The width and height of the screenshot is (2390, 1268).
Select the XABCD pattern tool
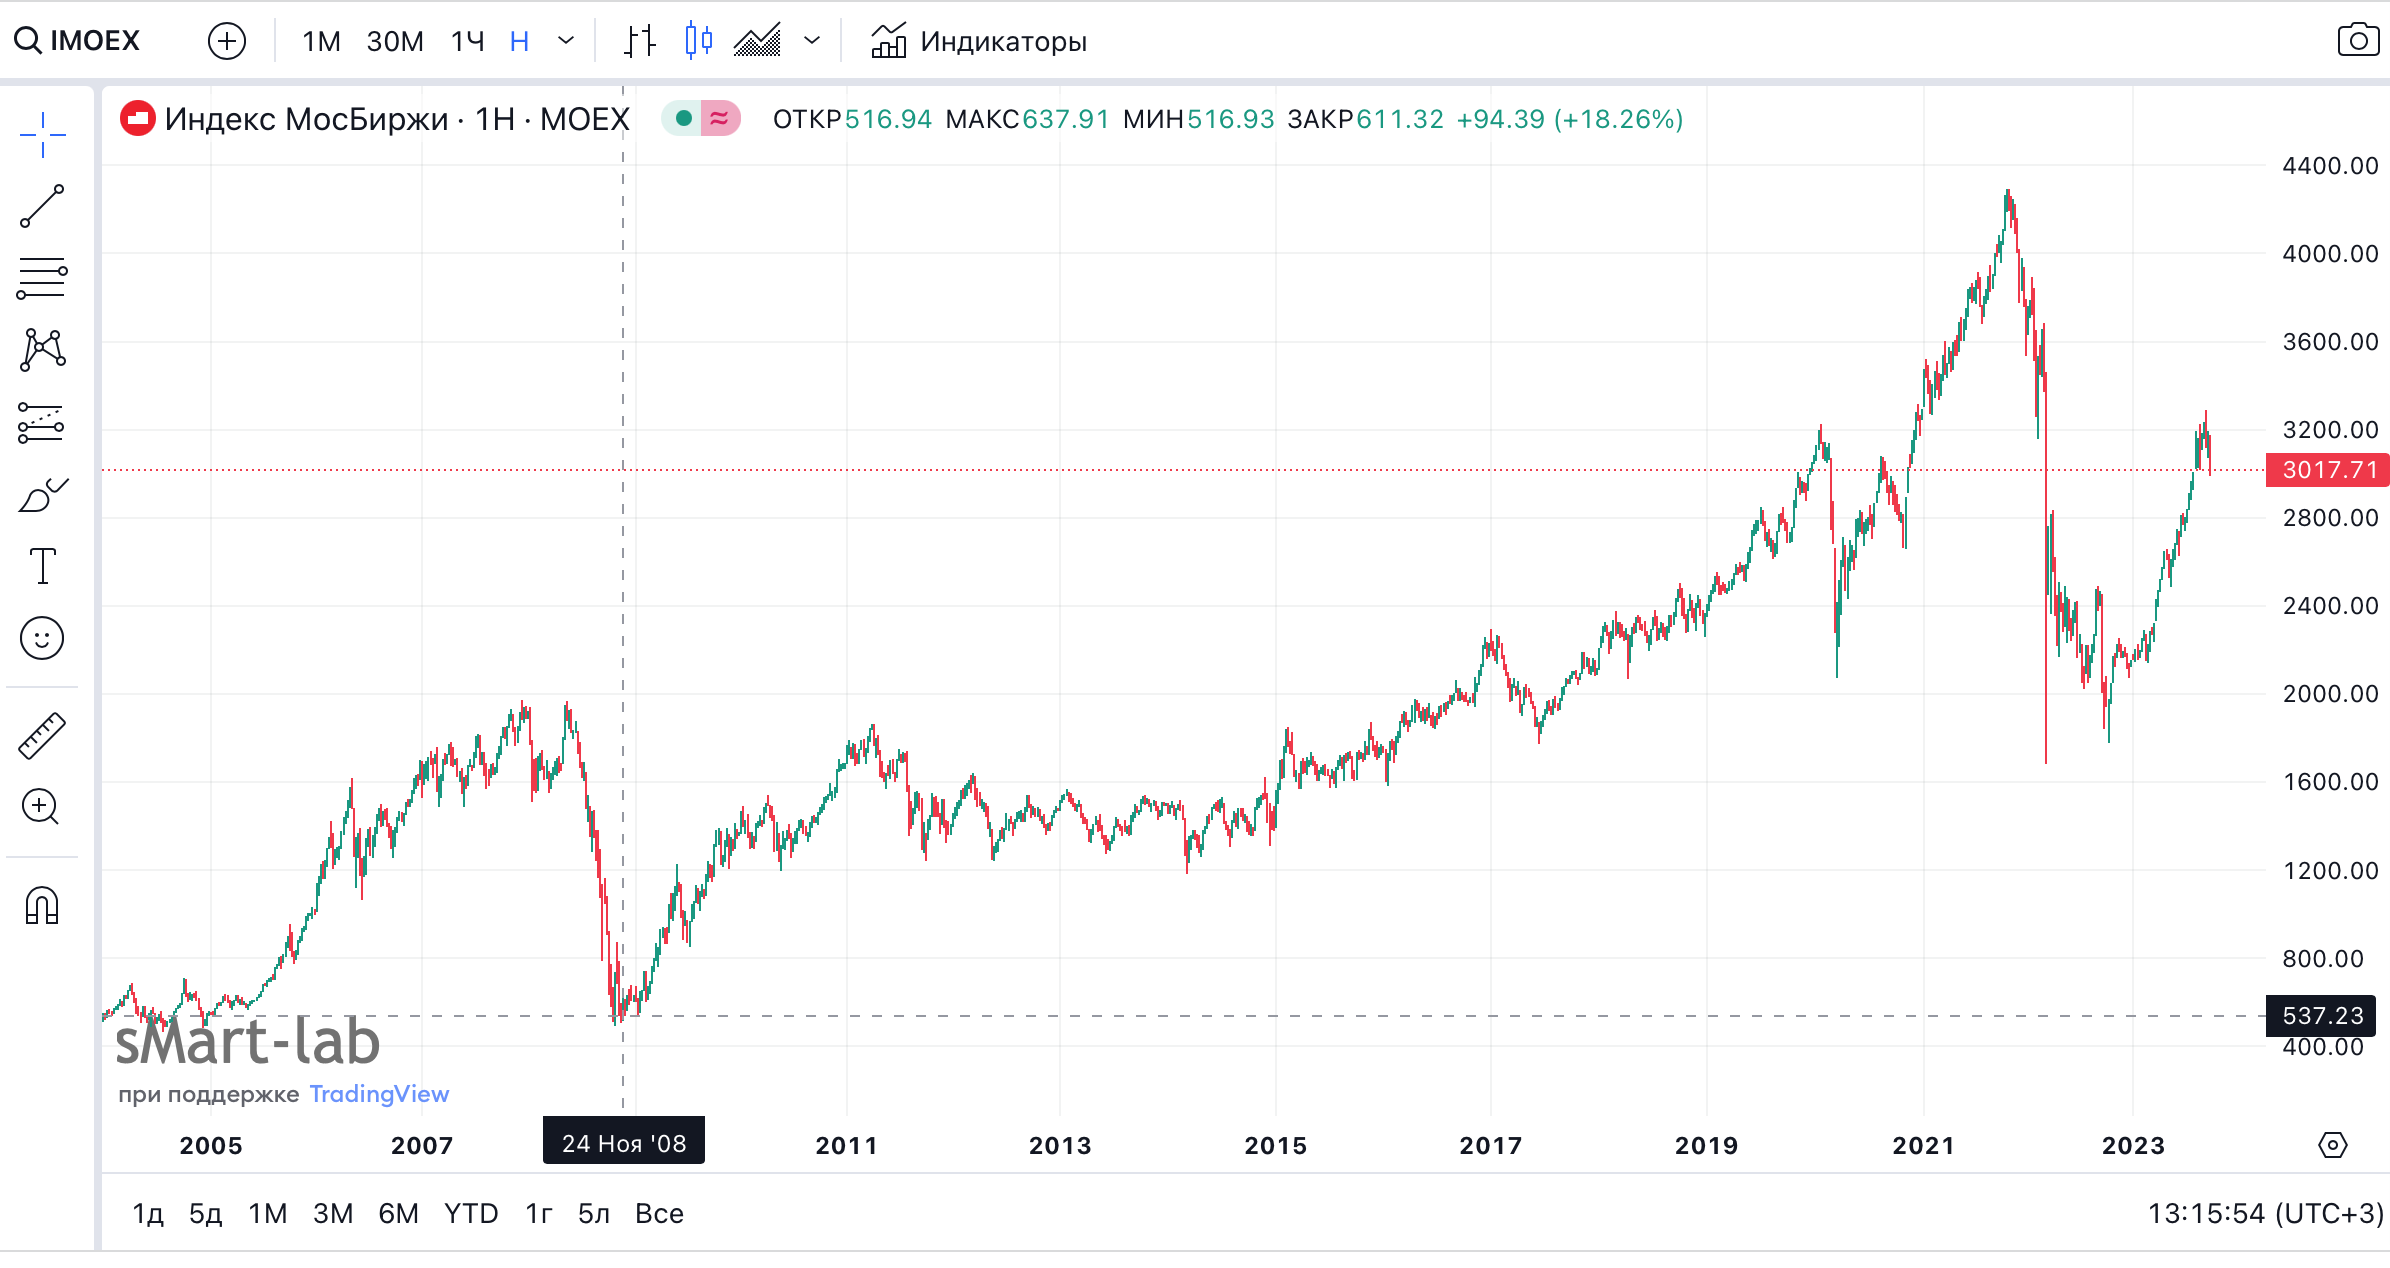tap(42, 350)
